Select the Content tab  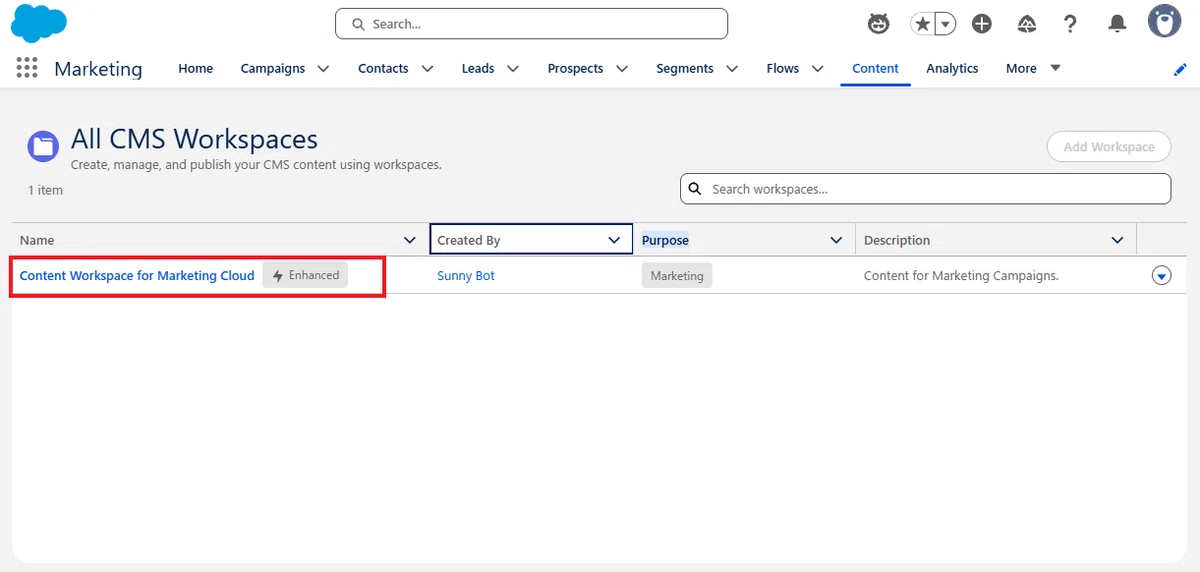[875, 68]
